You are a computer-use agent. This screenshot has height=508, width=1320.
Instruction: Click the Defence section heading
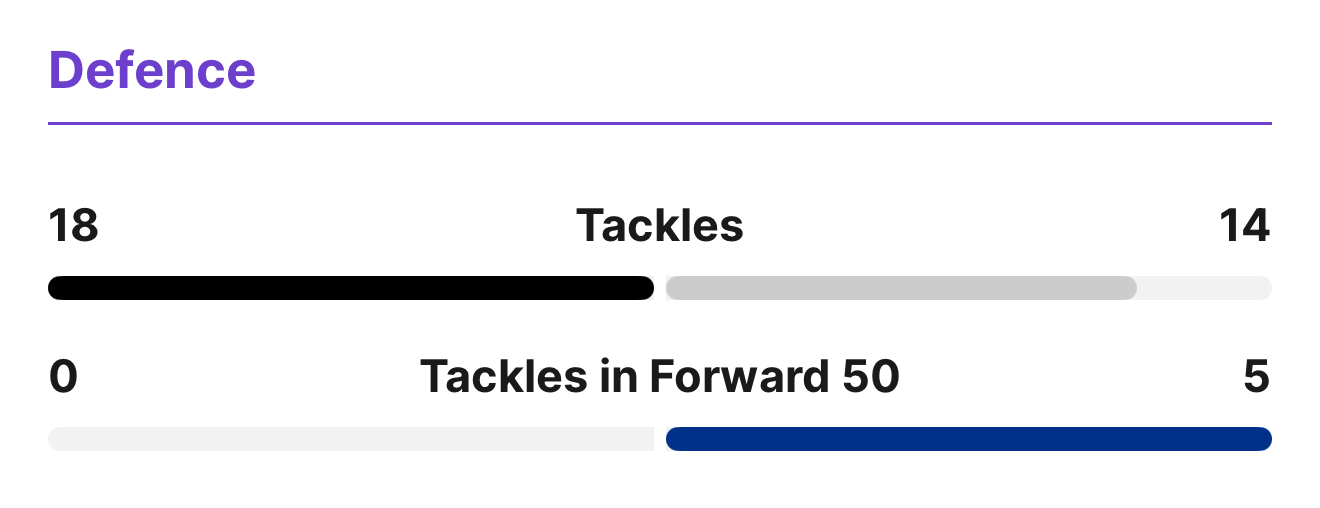(152, 71)
